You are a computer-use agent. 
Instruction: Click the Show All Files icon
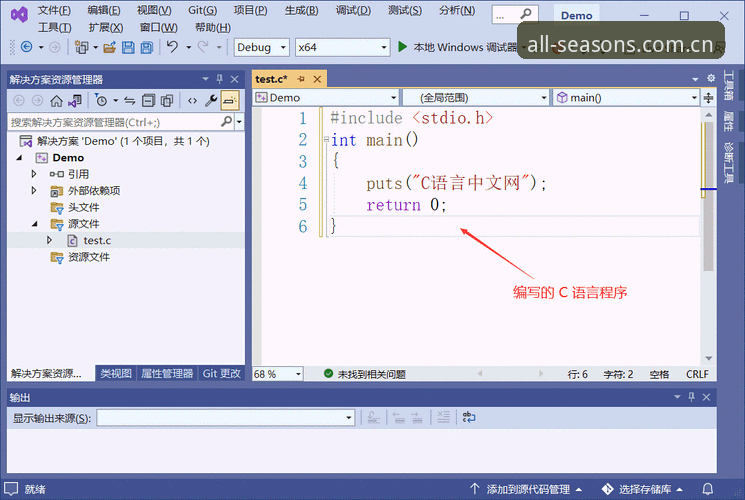[x=167, y=101]
